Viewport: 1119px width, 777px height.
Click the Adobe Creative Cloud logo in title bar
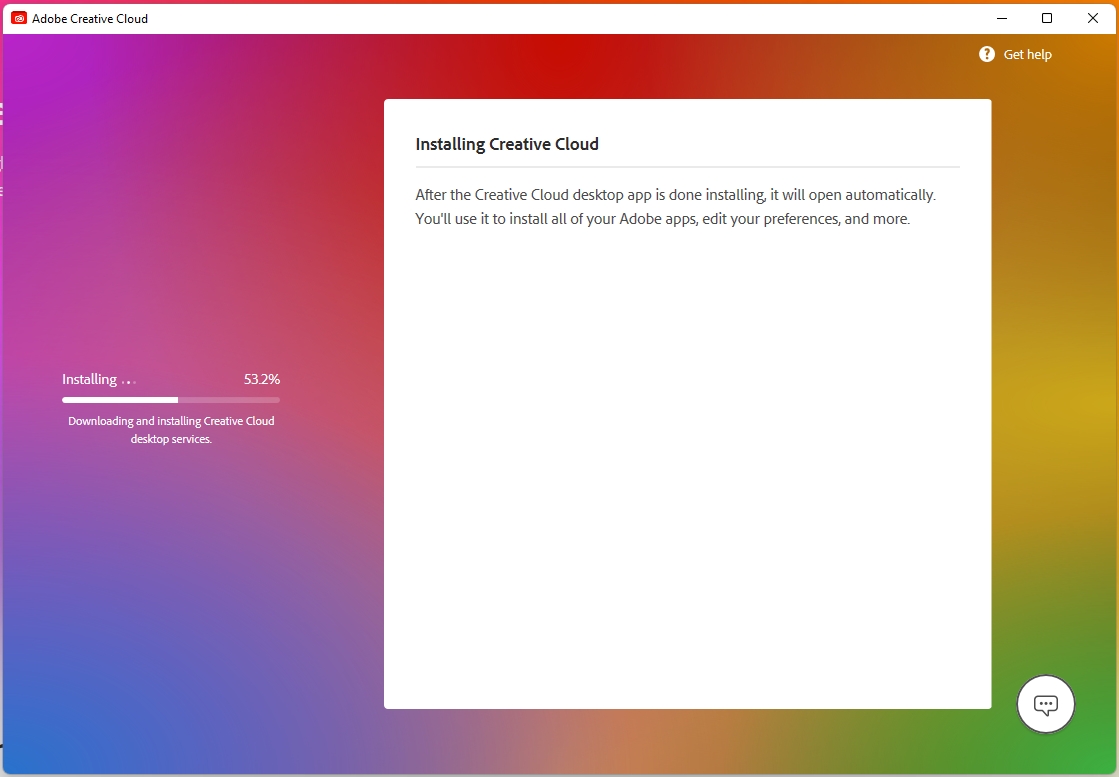[19, 18]
